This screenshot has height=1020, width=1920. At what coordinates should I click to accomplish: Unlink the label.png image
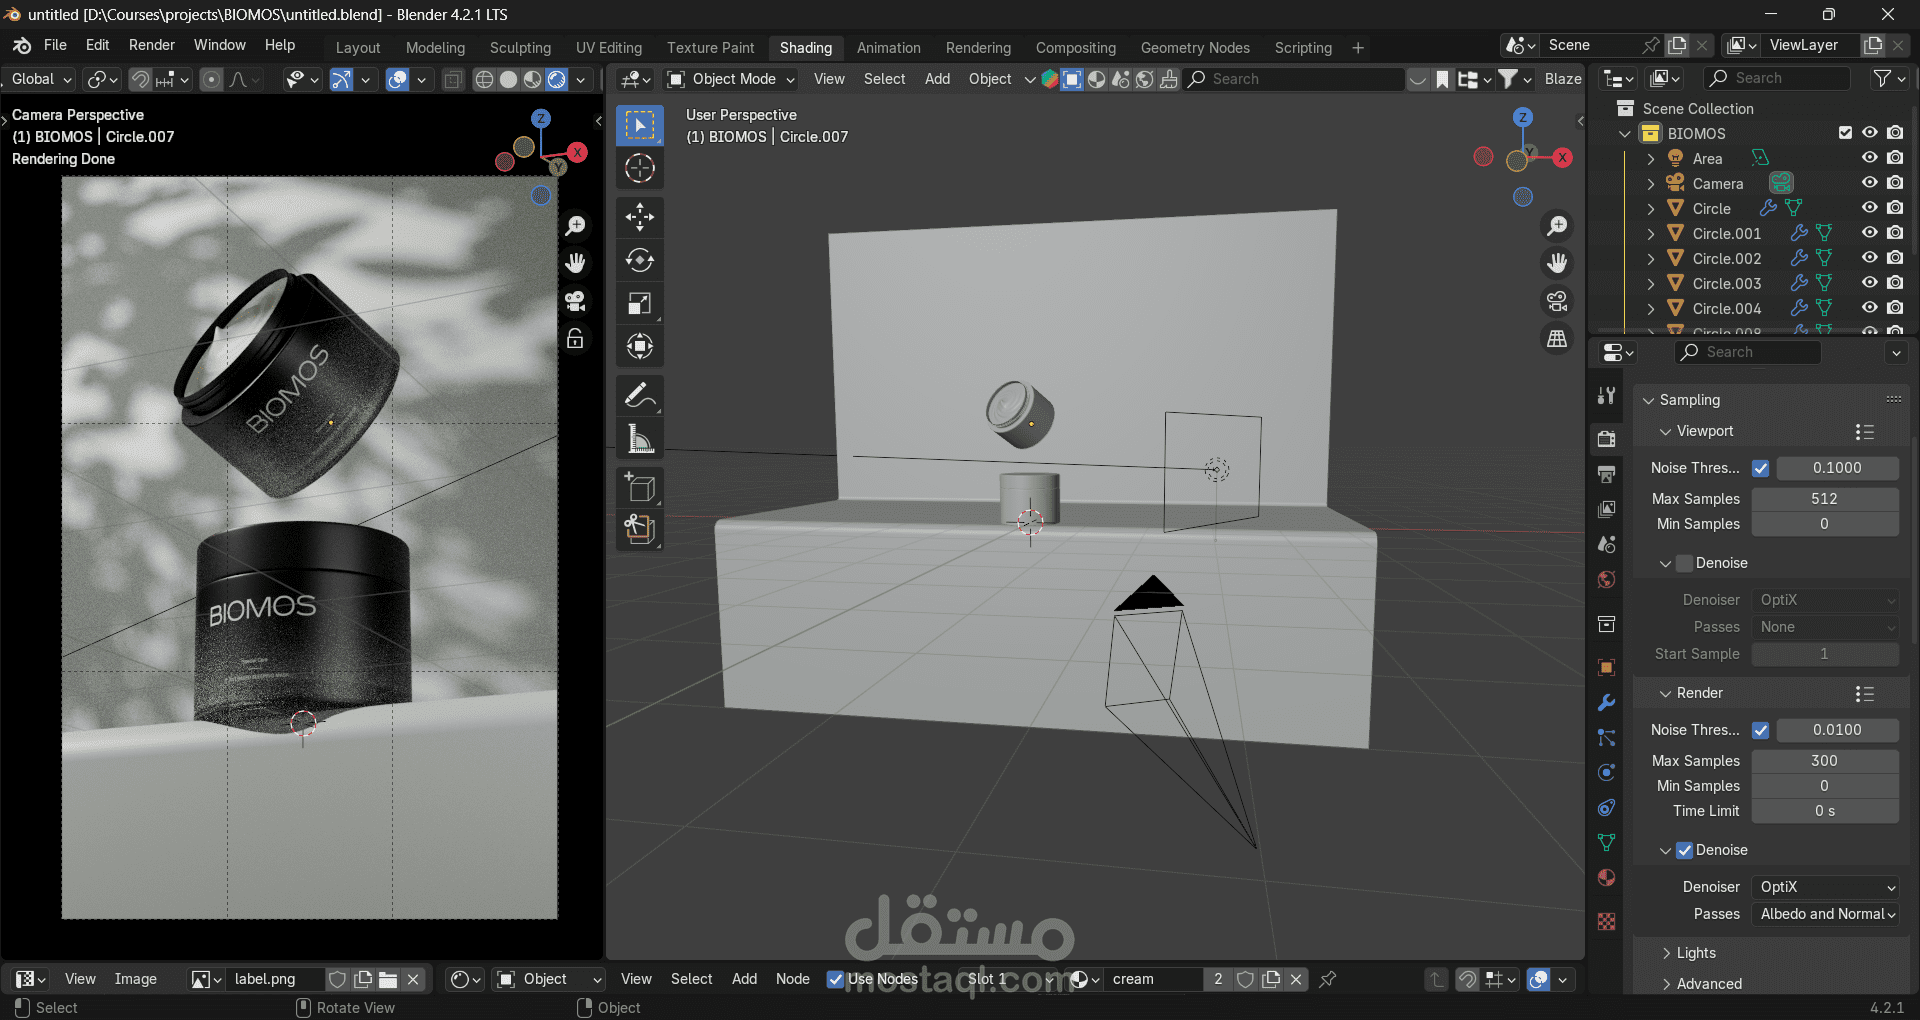pos(413,979)
